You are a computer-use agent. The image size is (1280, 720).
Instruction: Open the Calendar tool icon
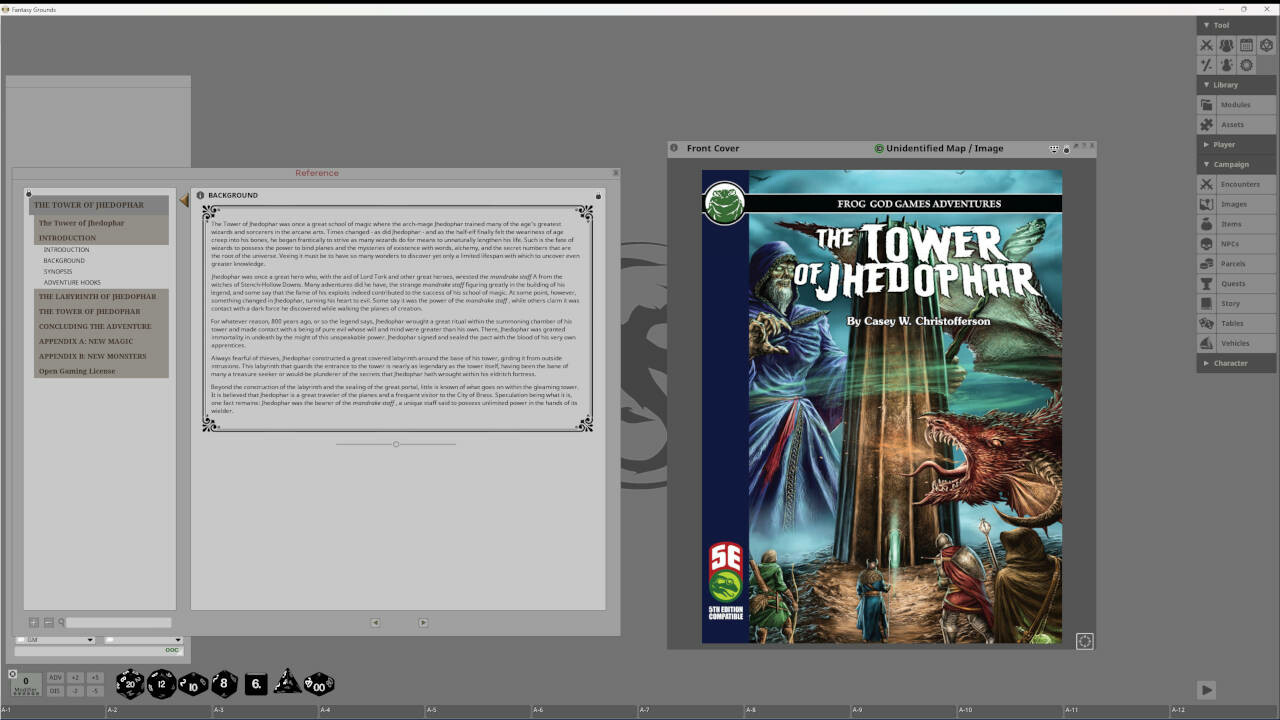tap(1244, 45)
